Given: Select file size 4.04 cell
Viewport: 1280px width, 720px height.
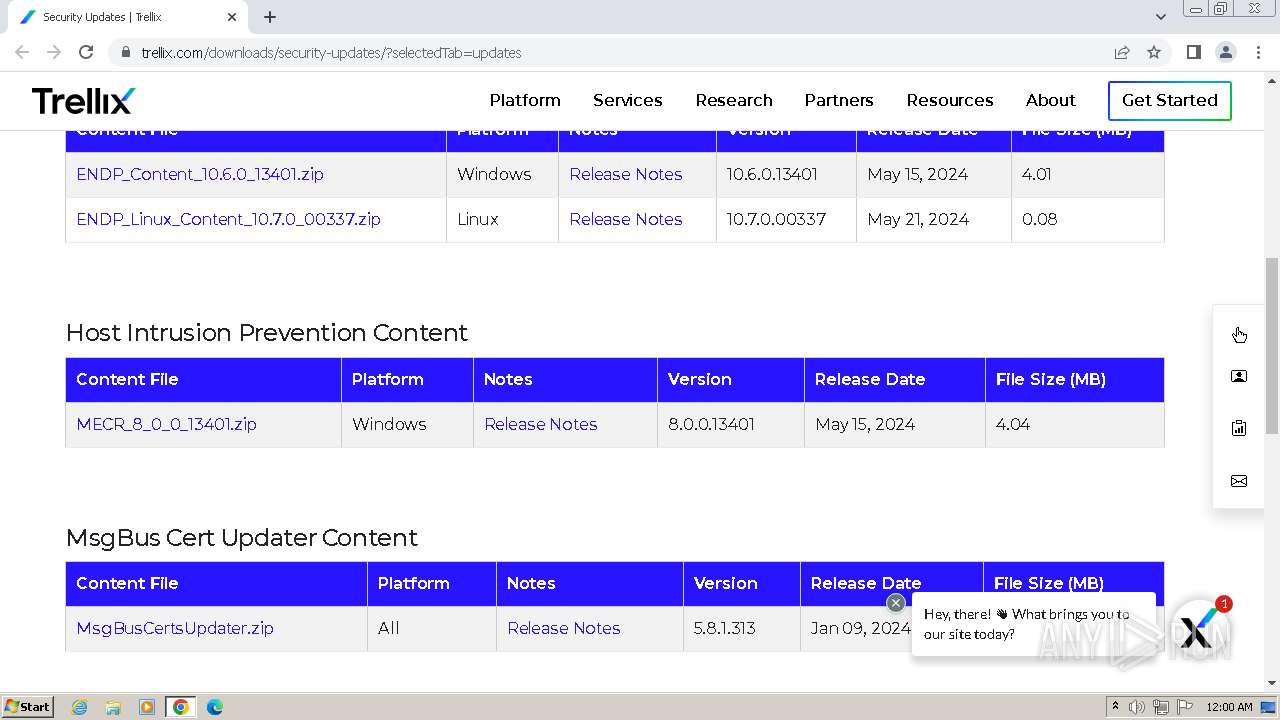Looking at the screenshot, I should tap(1075, 424).
